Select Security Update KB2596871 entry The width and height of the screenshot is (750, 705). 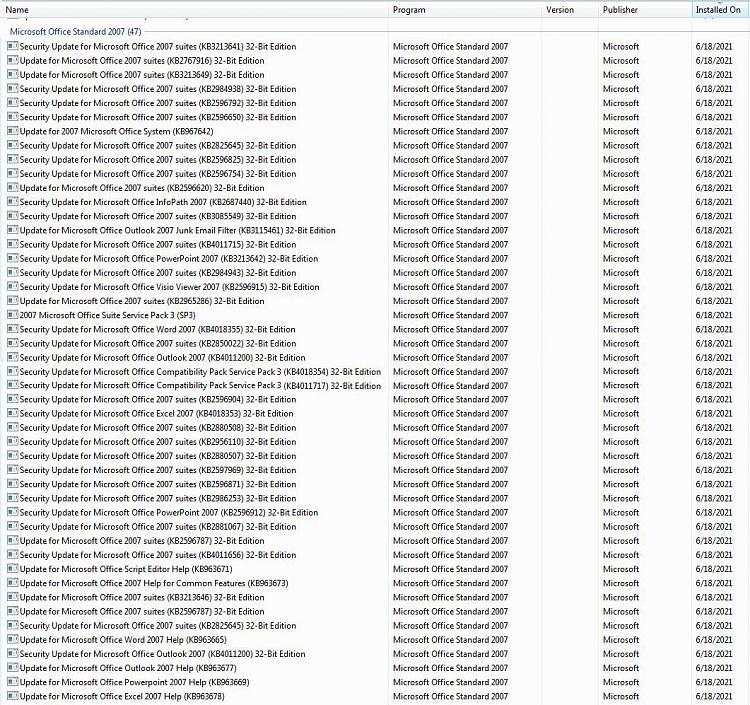(x=158, y=484)
